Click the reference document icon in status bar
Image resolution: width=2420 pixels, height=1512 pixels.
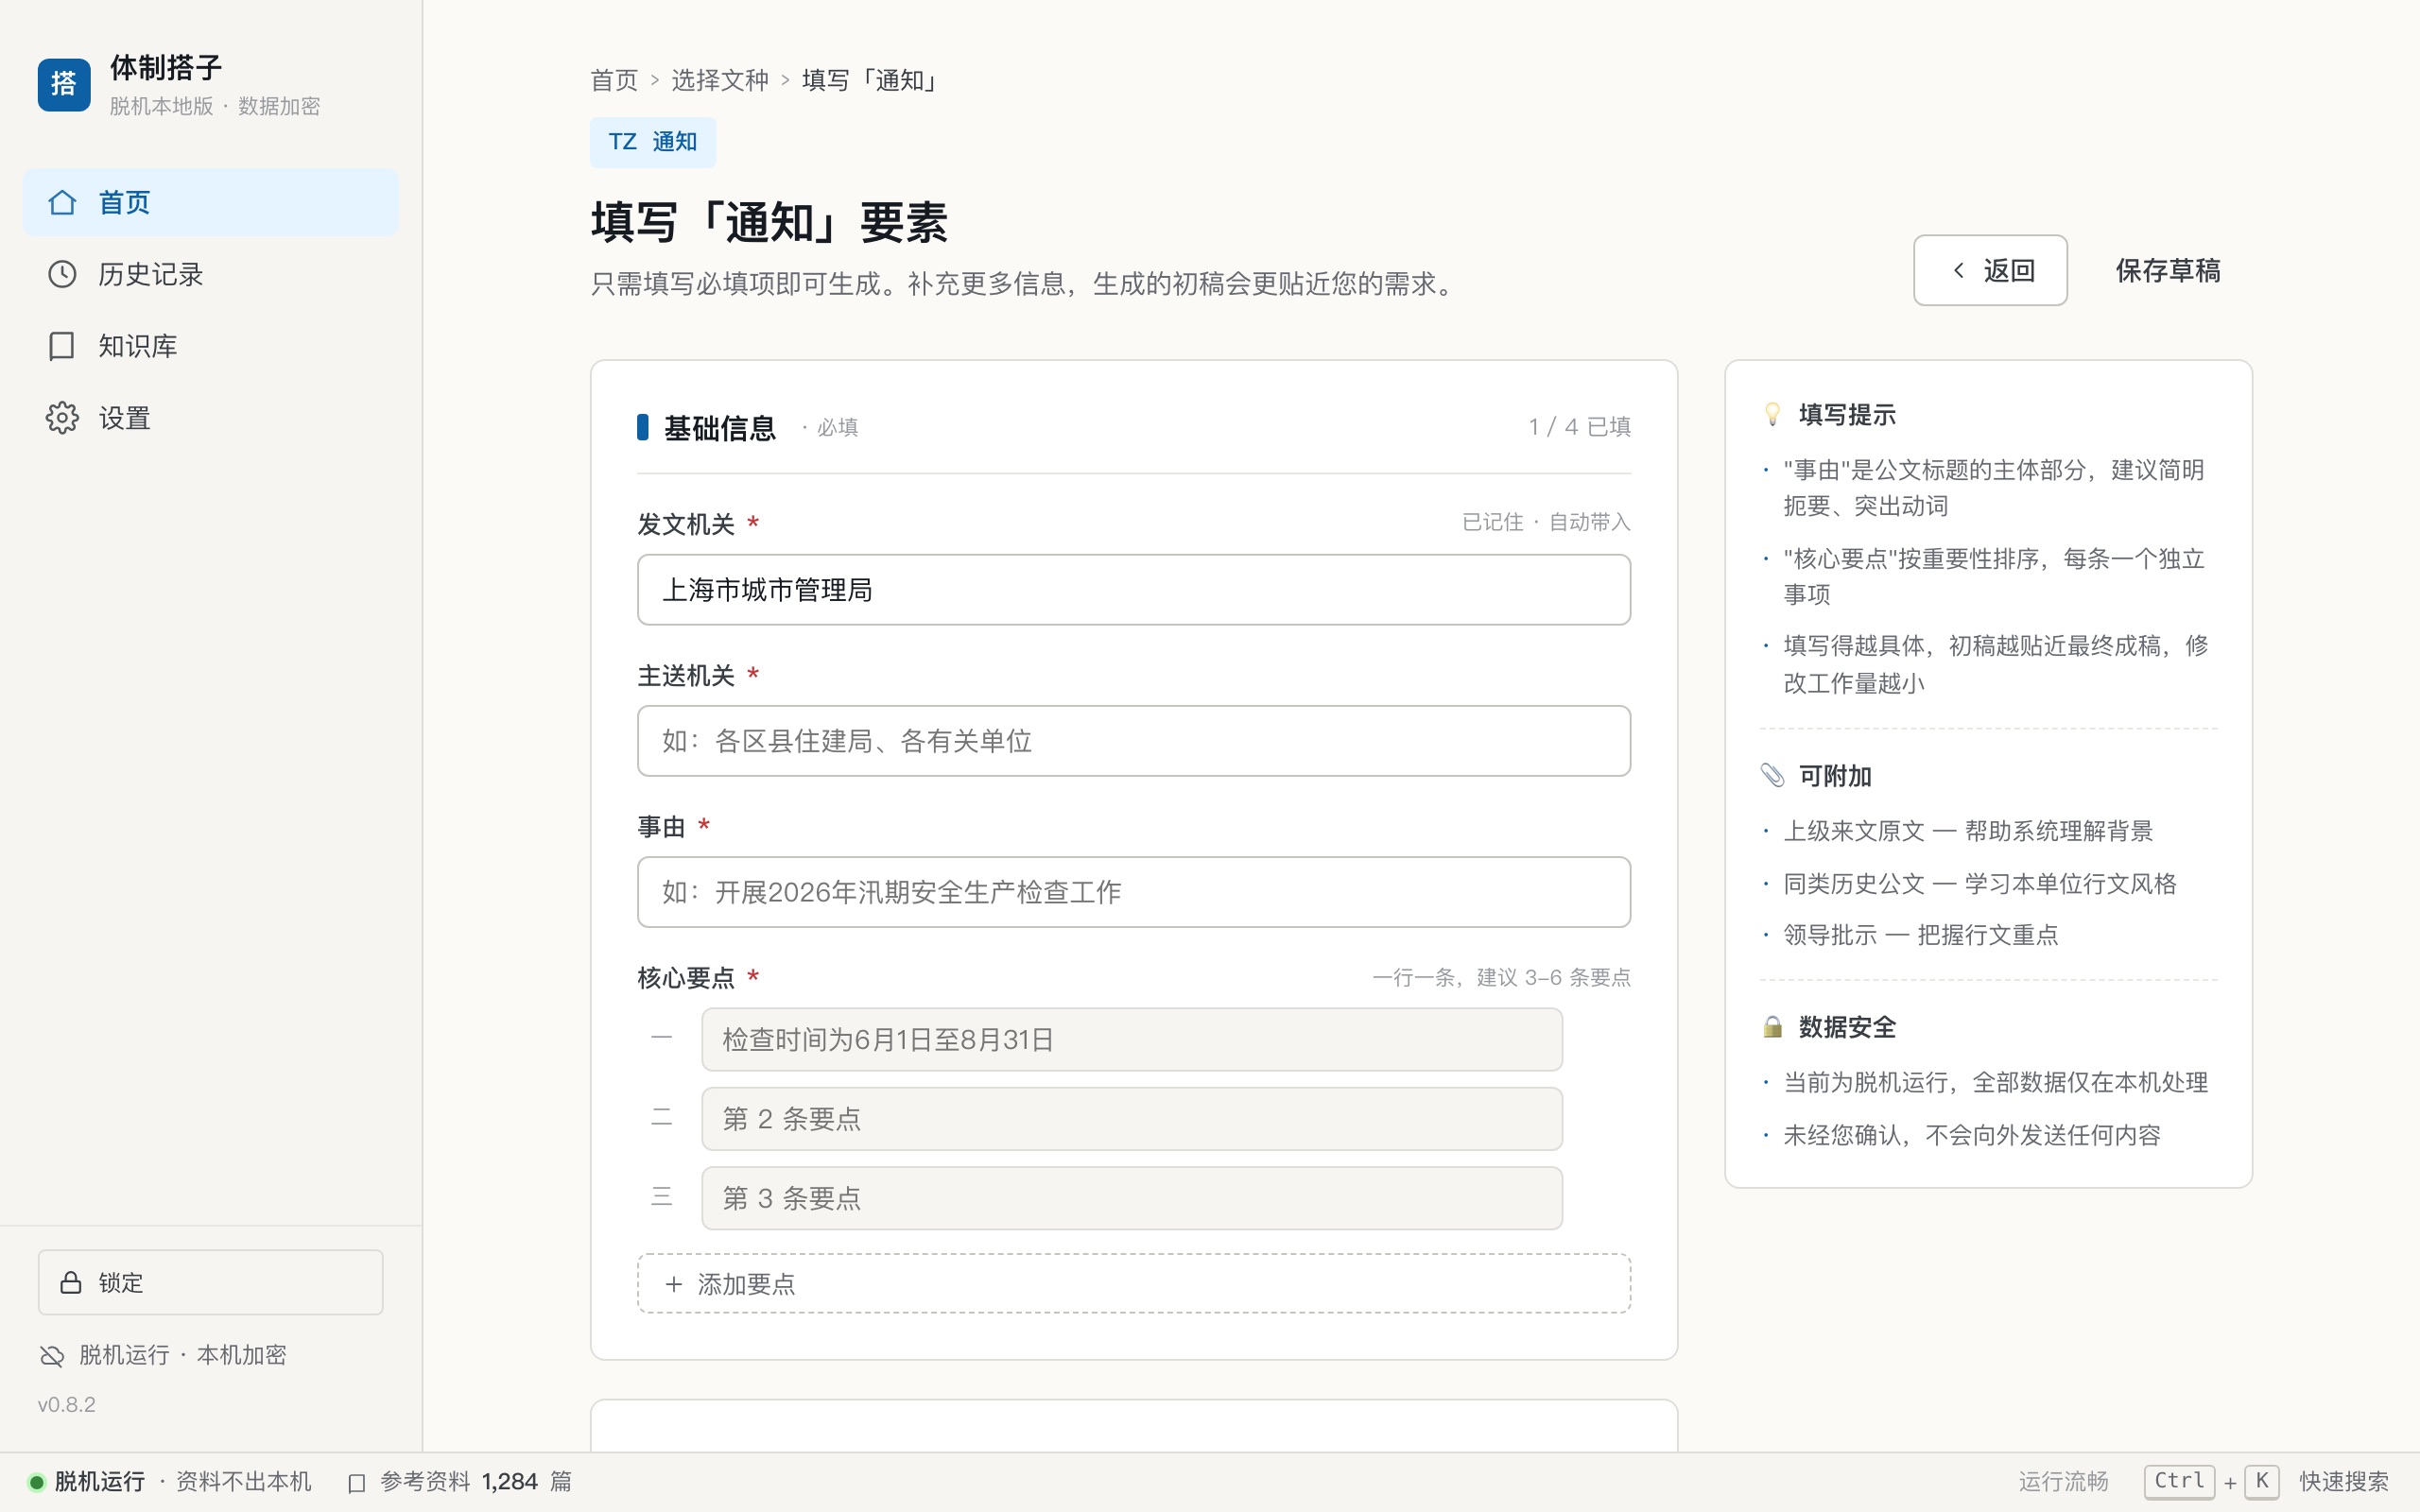pos(356,1482)
